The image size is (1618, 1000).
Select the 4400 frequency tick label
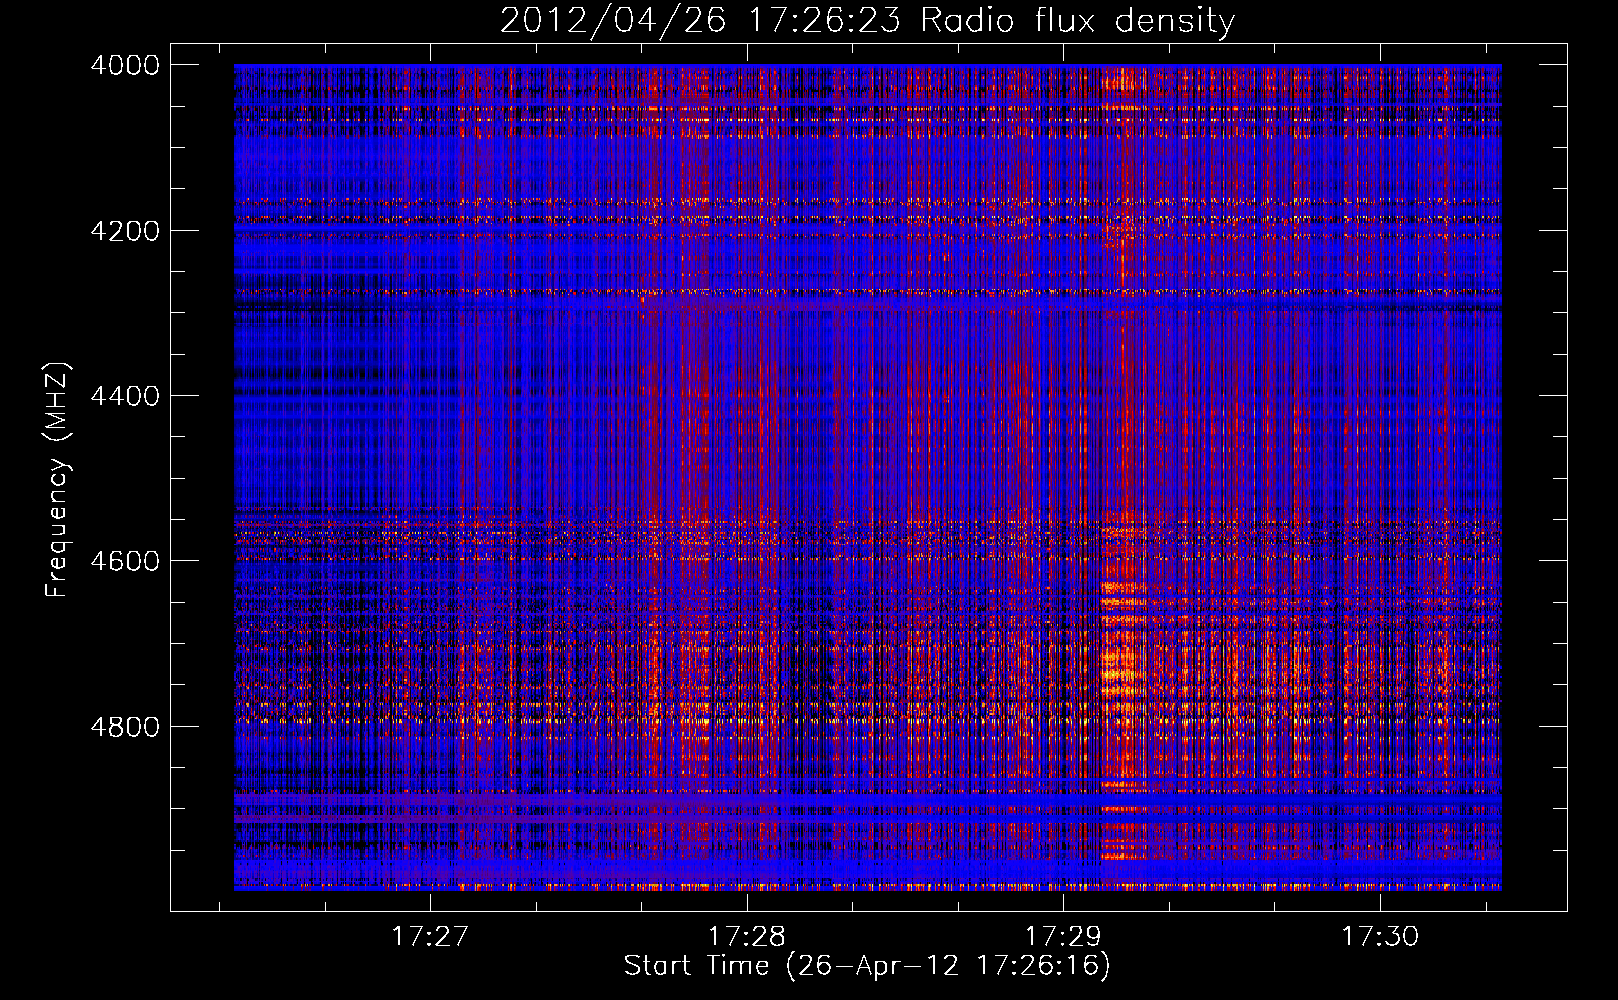pos(125,396)
